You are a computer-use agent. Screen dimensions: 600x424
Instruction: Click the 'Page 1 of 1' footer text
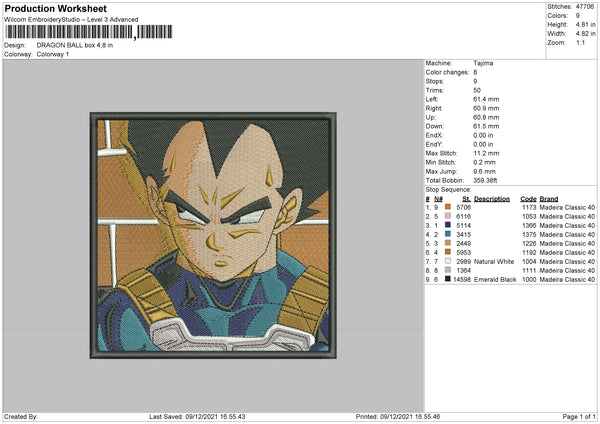[579, 417]
